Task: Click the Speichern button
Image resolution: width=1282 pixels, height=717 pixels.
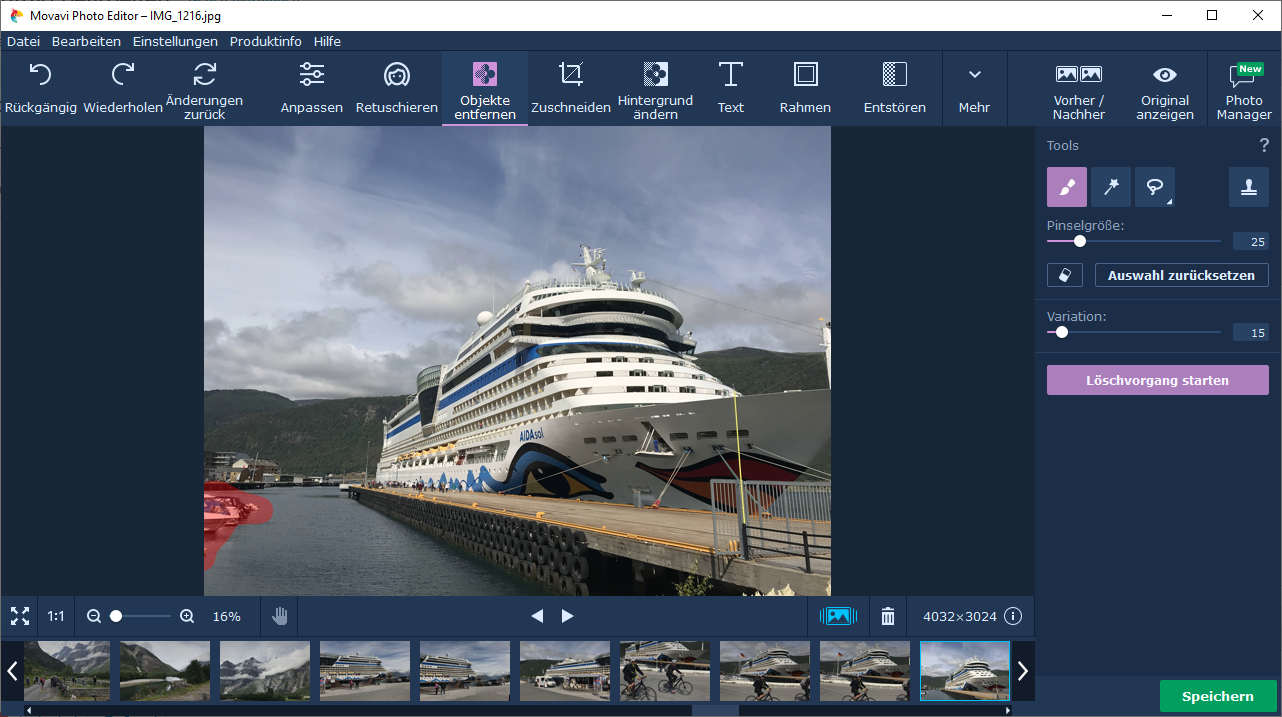Action: 1217,696
